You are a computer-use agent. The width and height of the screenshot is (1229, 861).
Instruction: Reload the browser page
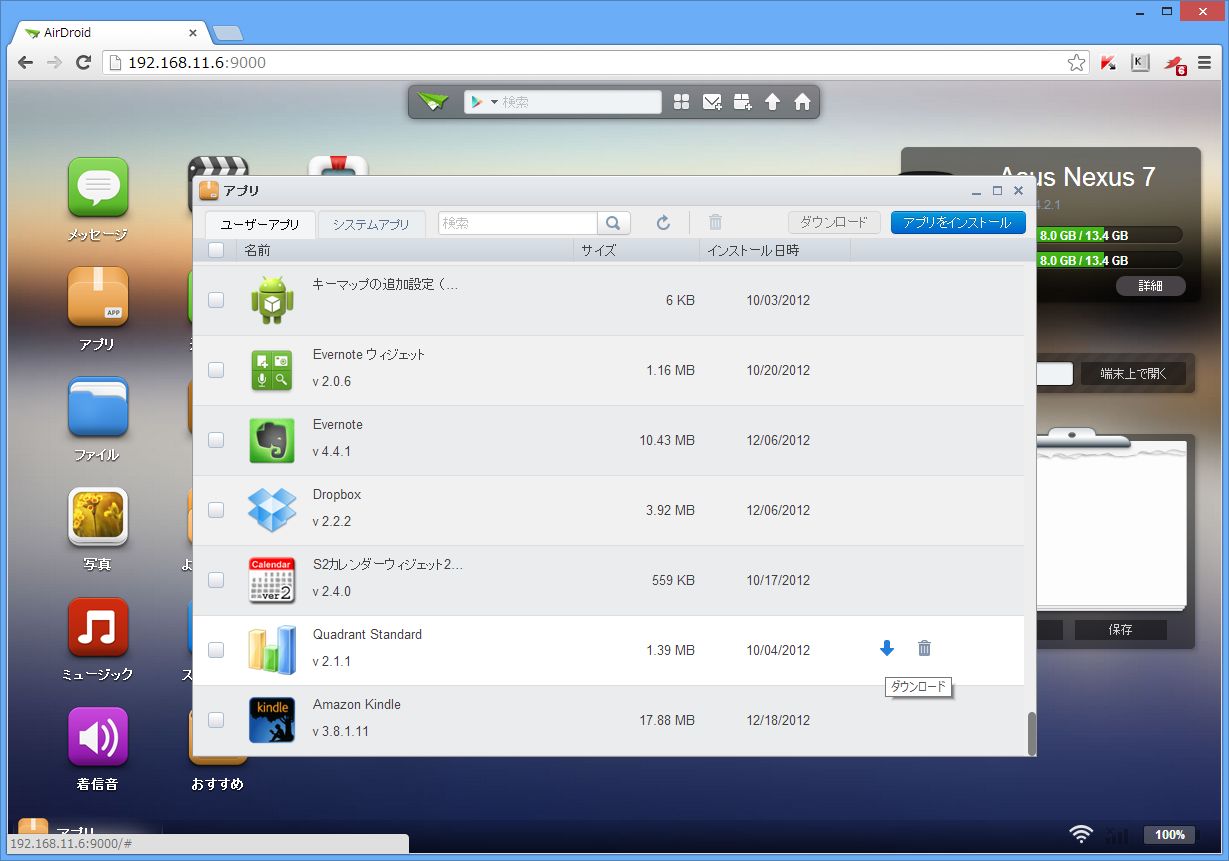(x=84, y=63)
